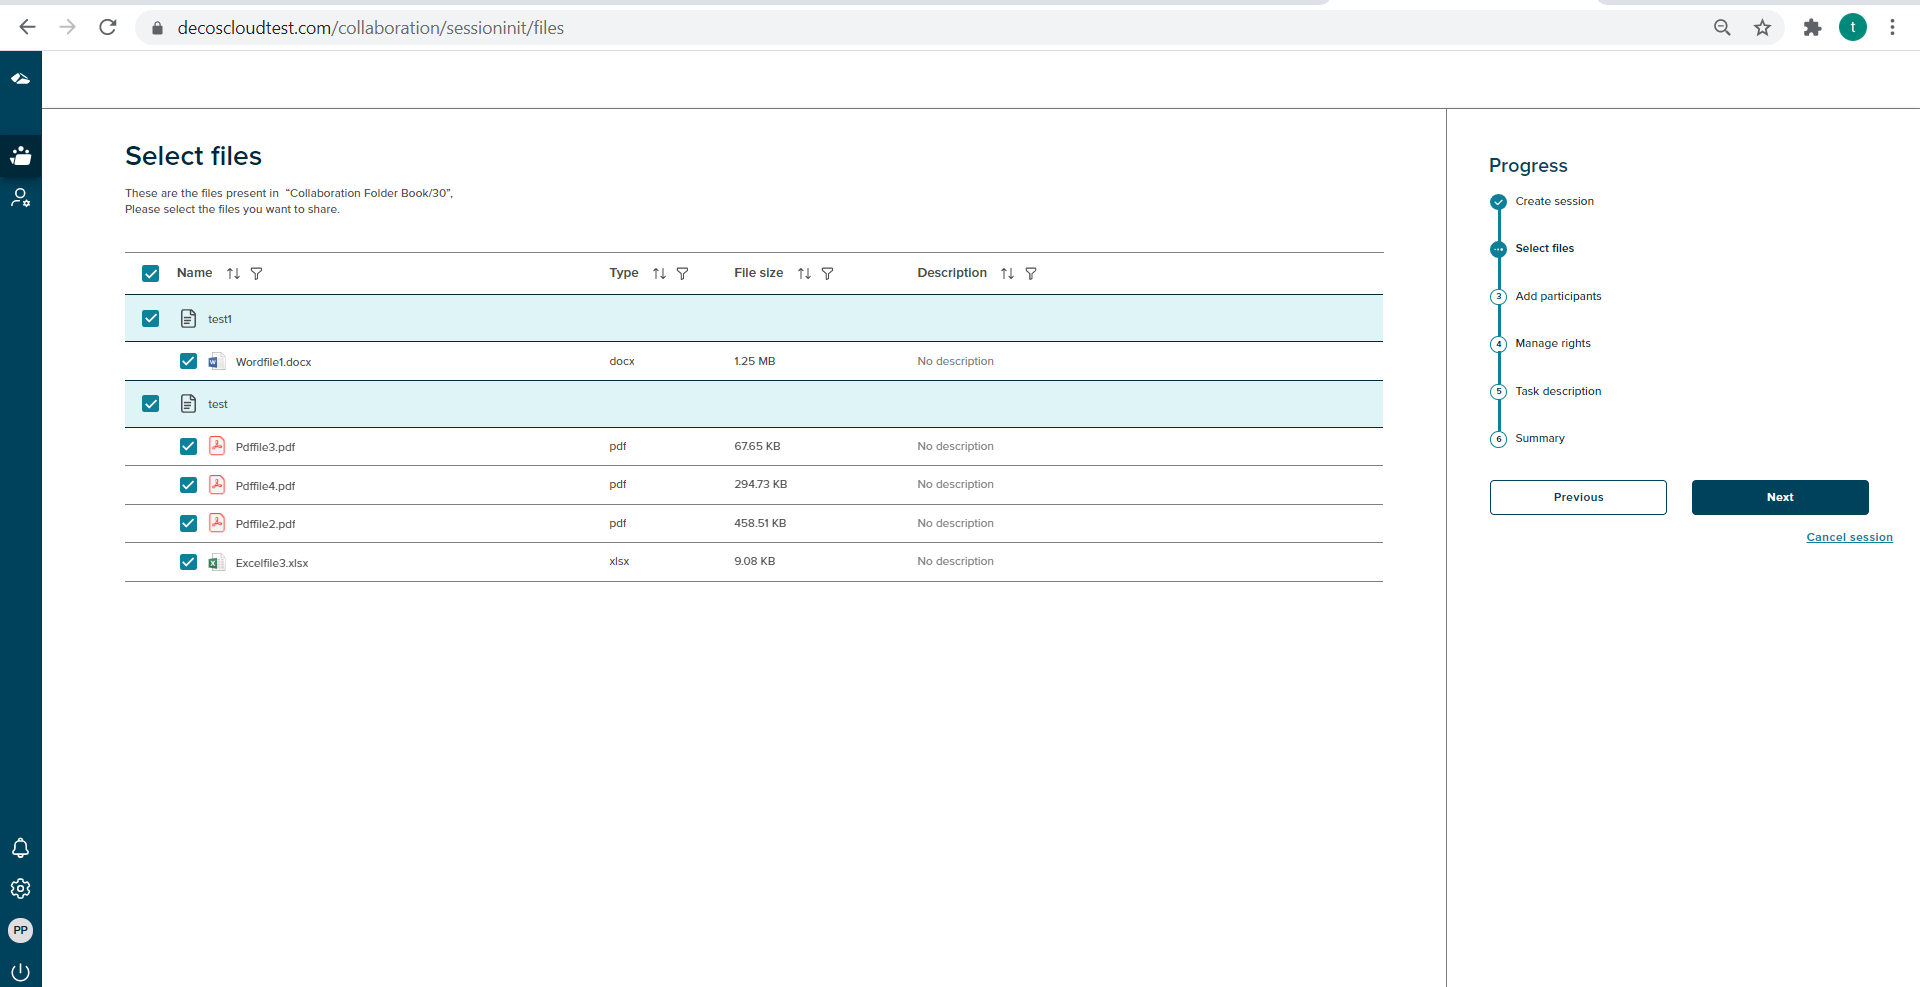The width and height of the screenshot is (1920, 987).
Task: Open the Type column filter
Action: click(682, 274)
